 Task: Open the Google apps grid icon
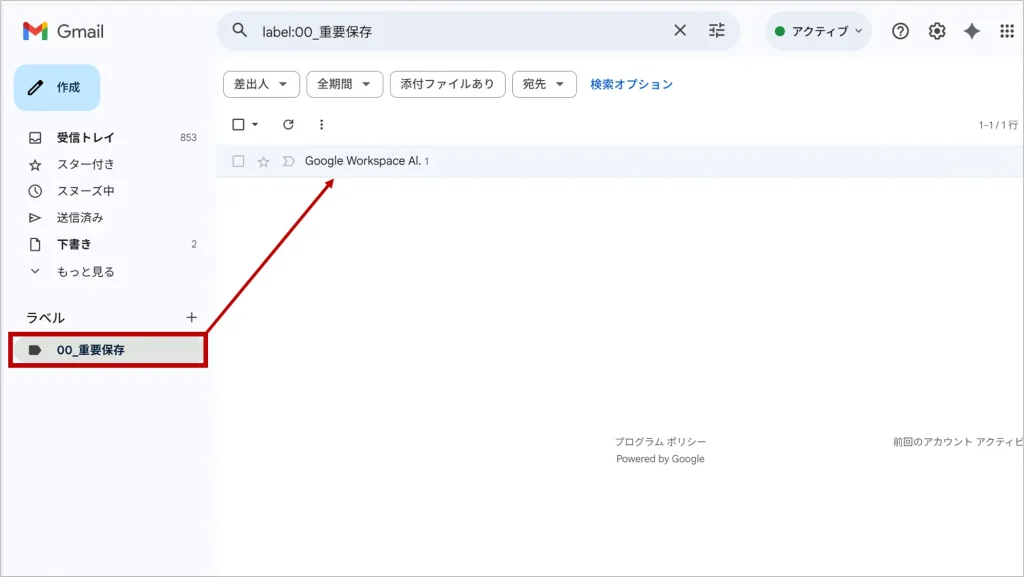[1007, 31]
